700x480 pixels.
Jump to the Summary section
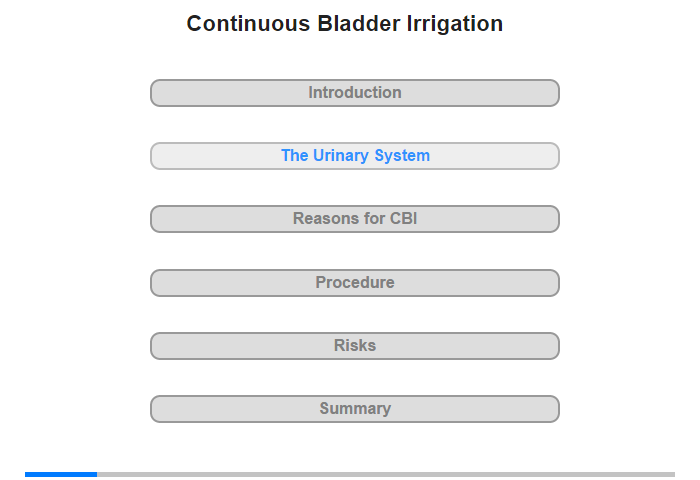coord(354,409)
